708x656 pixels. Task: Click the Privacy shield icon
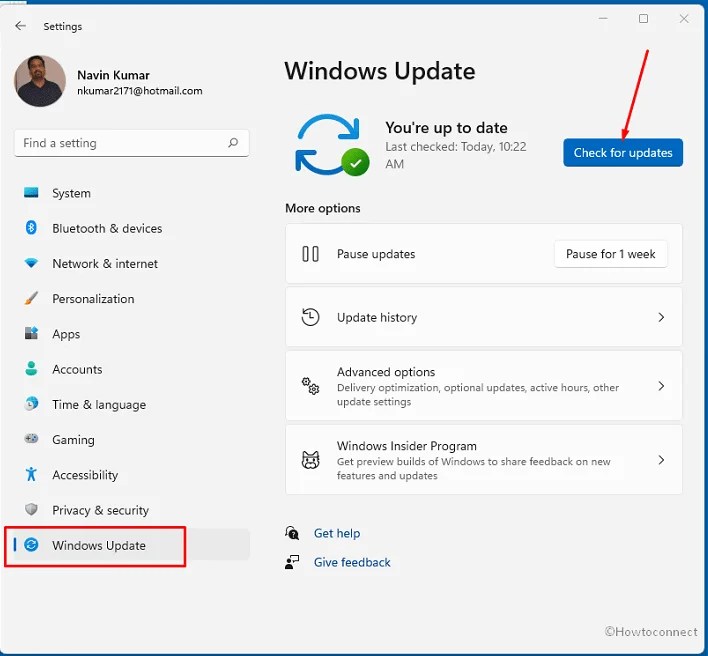pyautogui.click(x=31, y=509)
